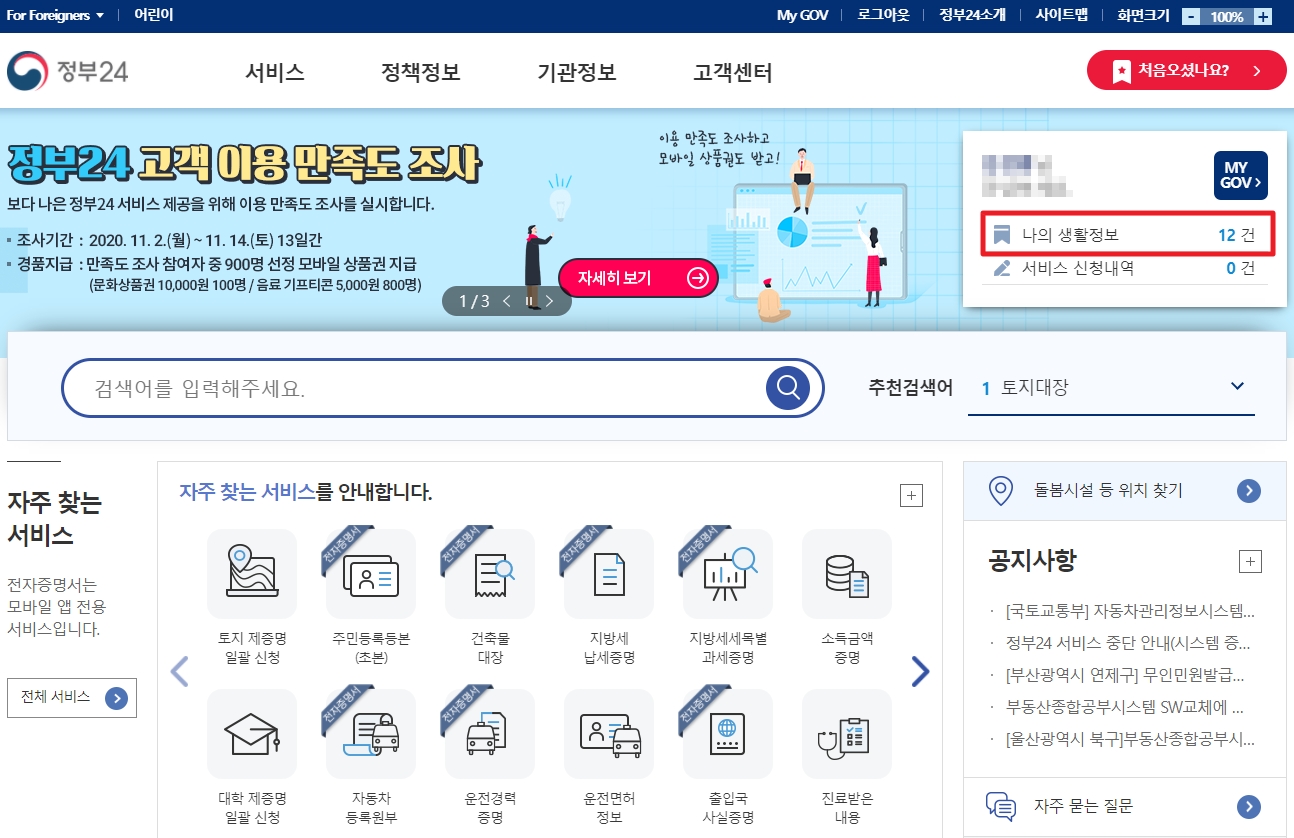The height and width of the screenshot is (838, 1294).
Task: Open the 기관정보 menu
Action: 577,73
